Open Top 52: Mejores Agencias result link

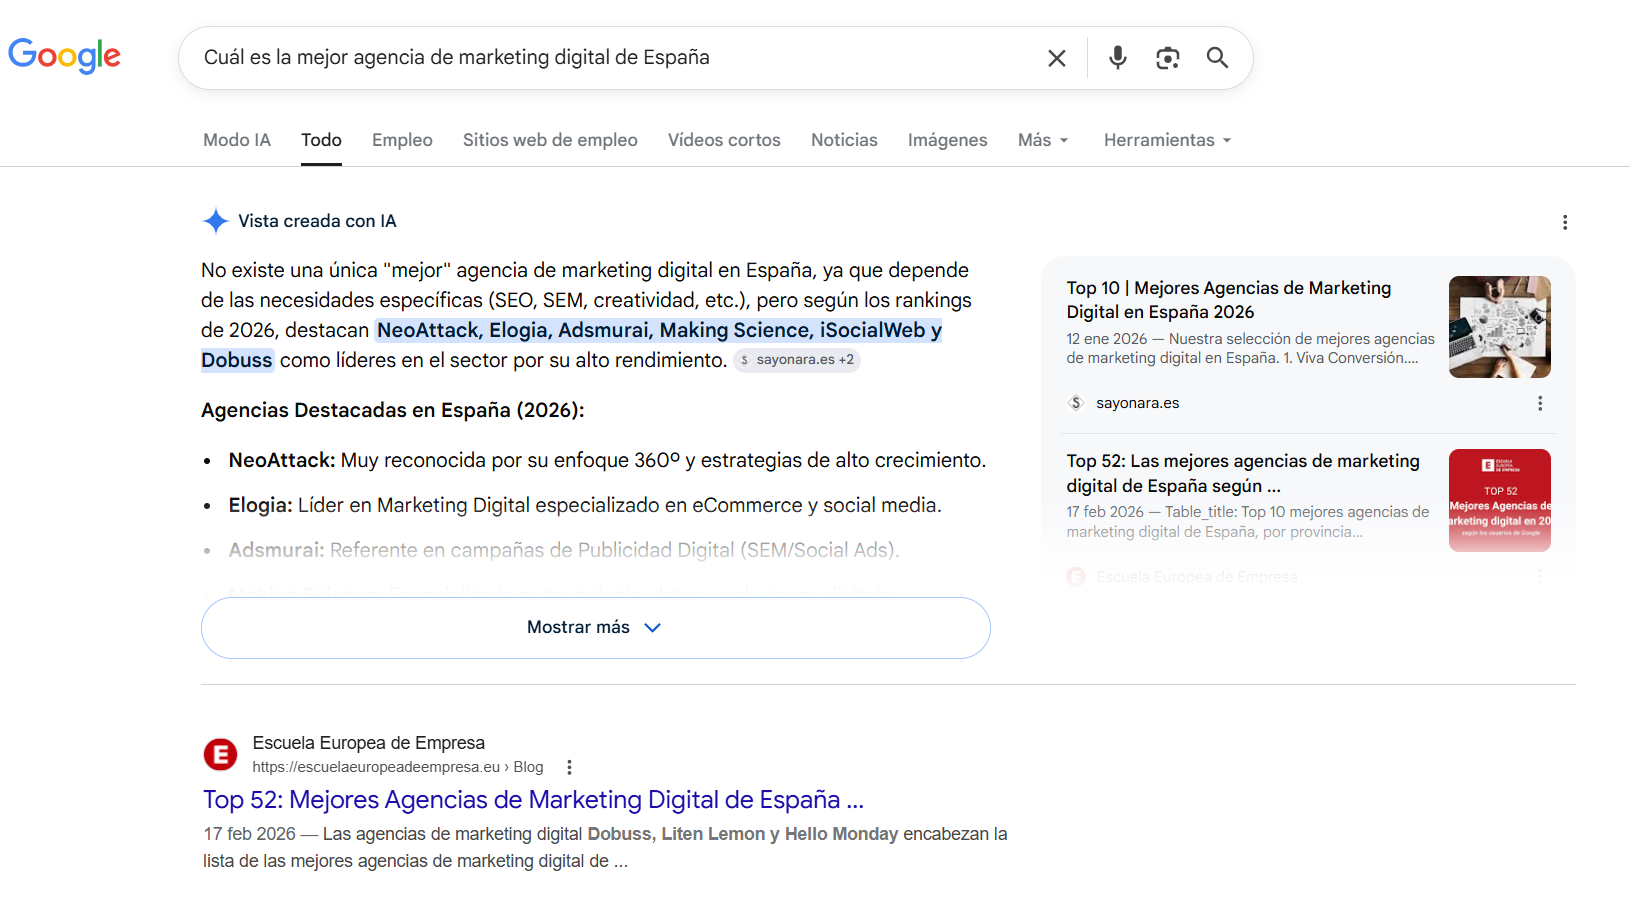533,800
